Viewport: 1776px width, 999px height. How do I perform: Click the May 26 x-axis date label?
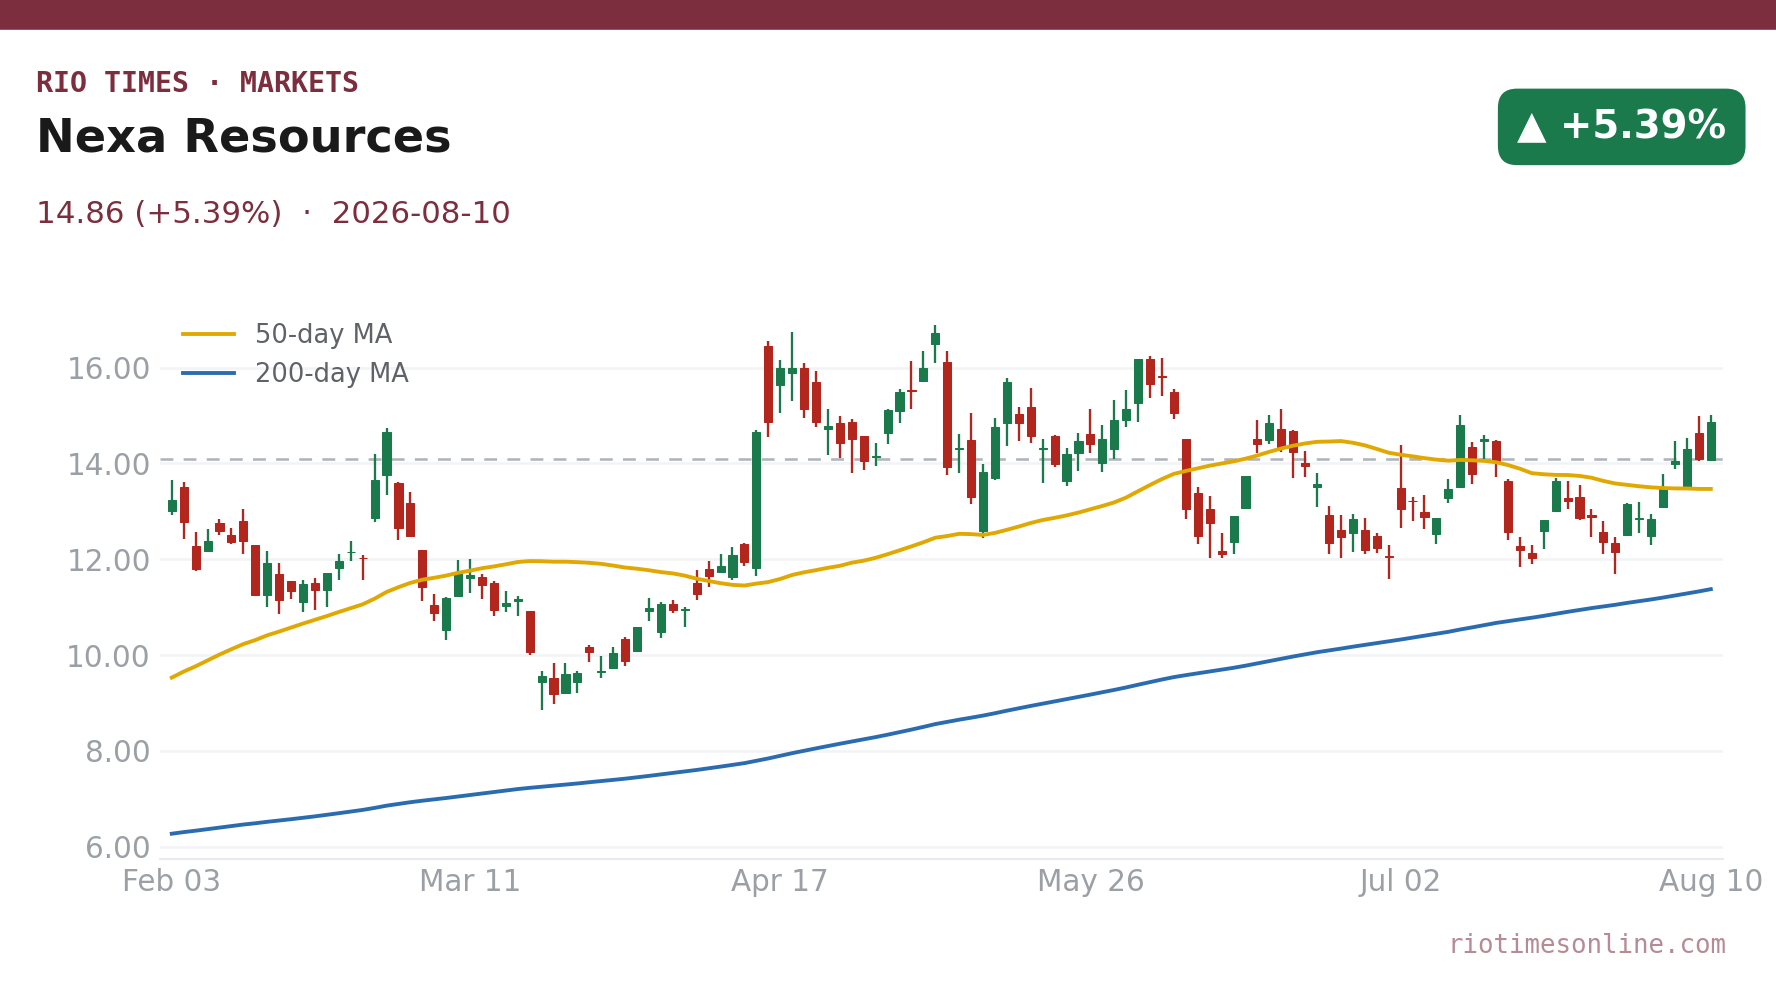[1090, 882]
